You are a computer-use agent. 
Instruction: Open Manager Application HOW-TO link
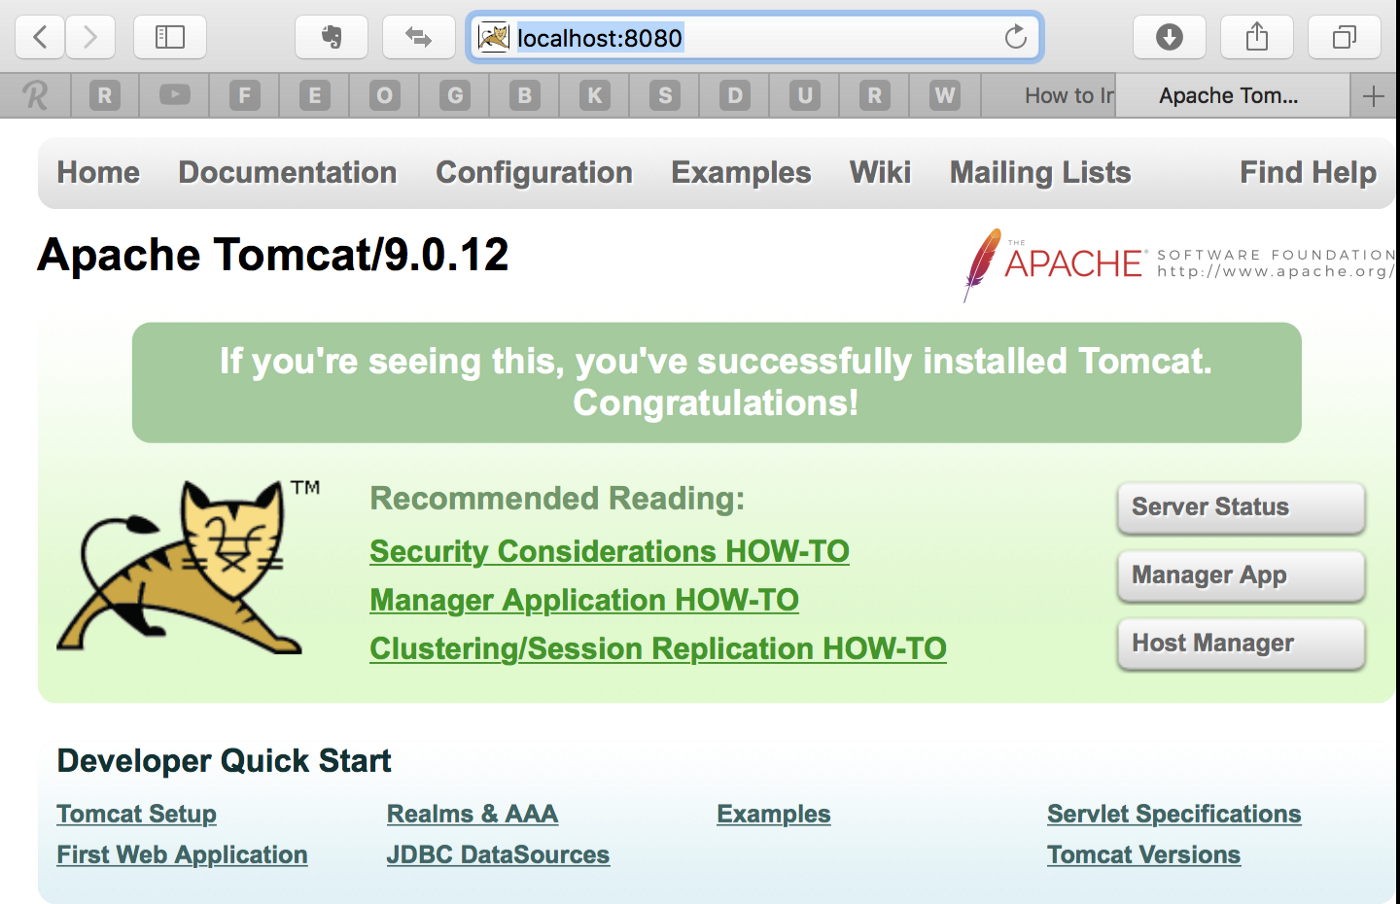pyautogui.click(x=584, y=600)
